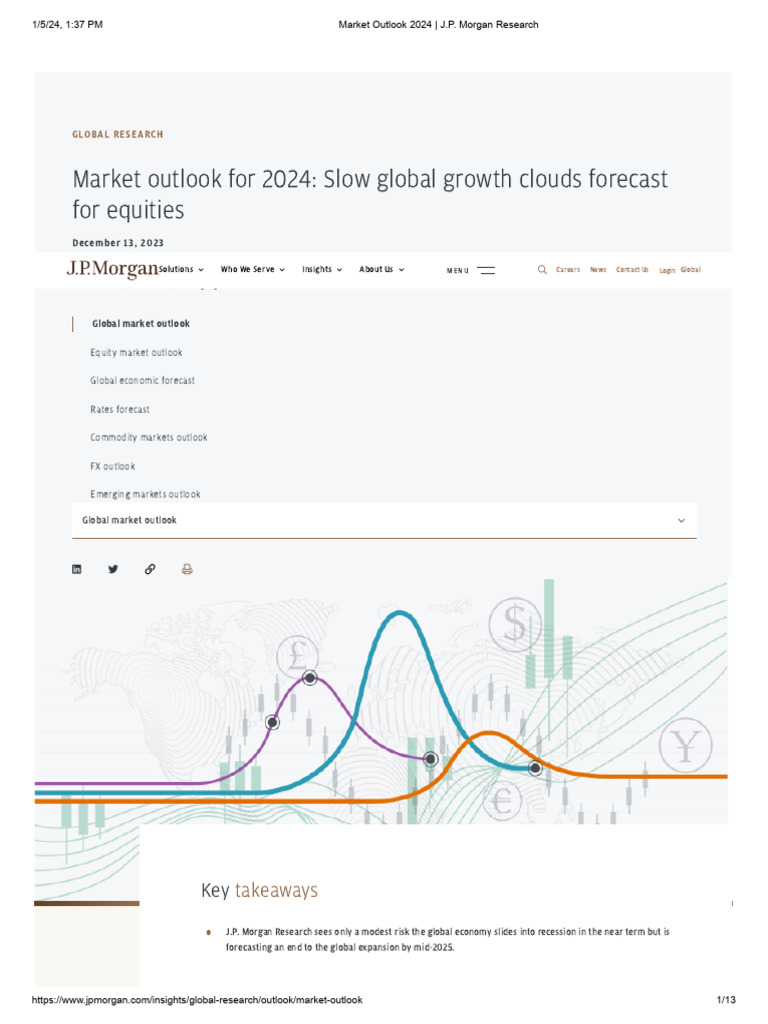The image size is (768, 1024).
Task: Click the Login link
Action: click(x=667, y=270)
